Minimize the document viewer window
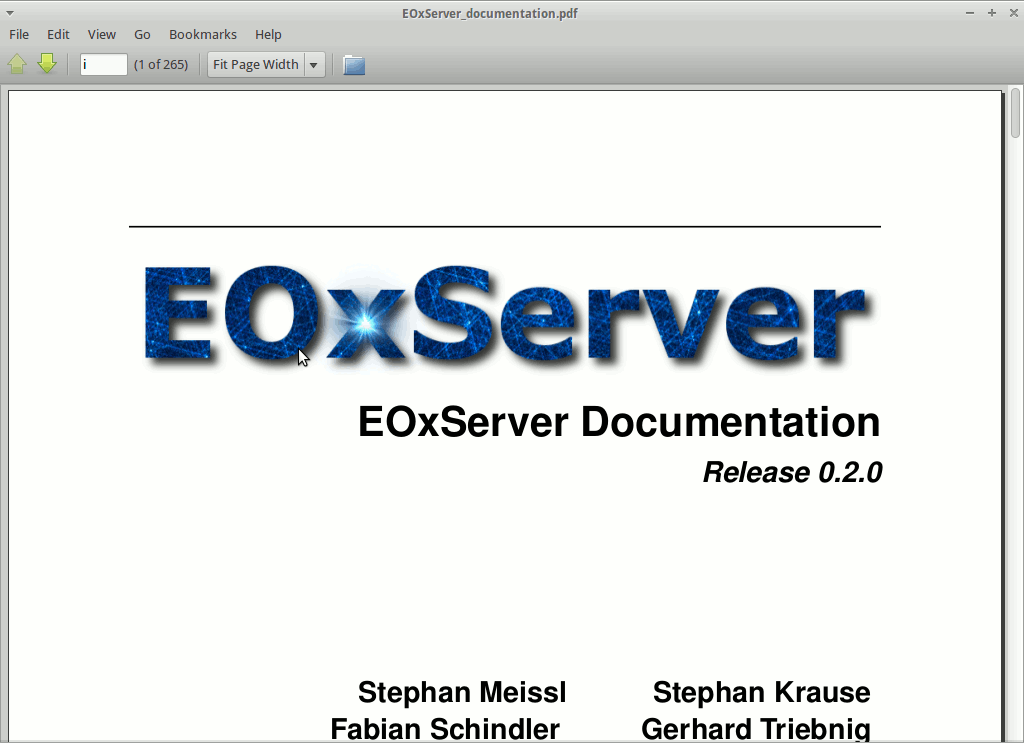Image resolution: width=1024 pixels, height=743 pixels. click(970, 13)
